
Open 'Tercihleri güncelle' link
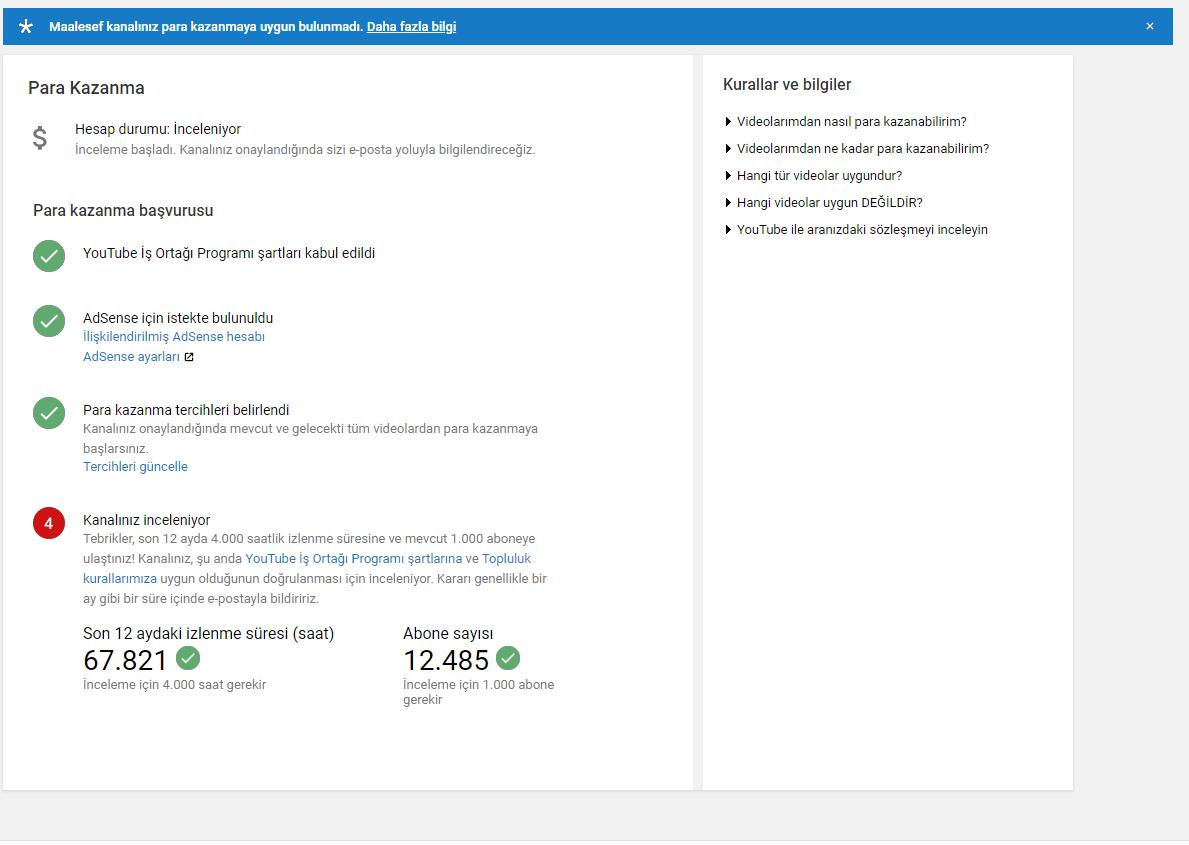click(135, 466)
